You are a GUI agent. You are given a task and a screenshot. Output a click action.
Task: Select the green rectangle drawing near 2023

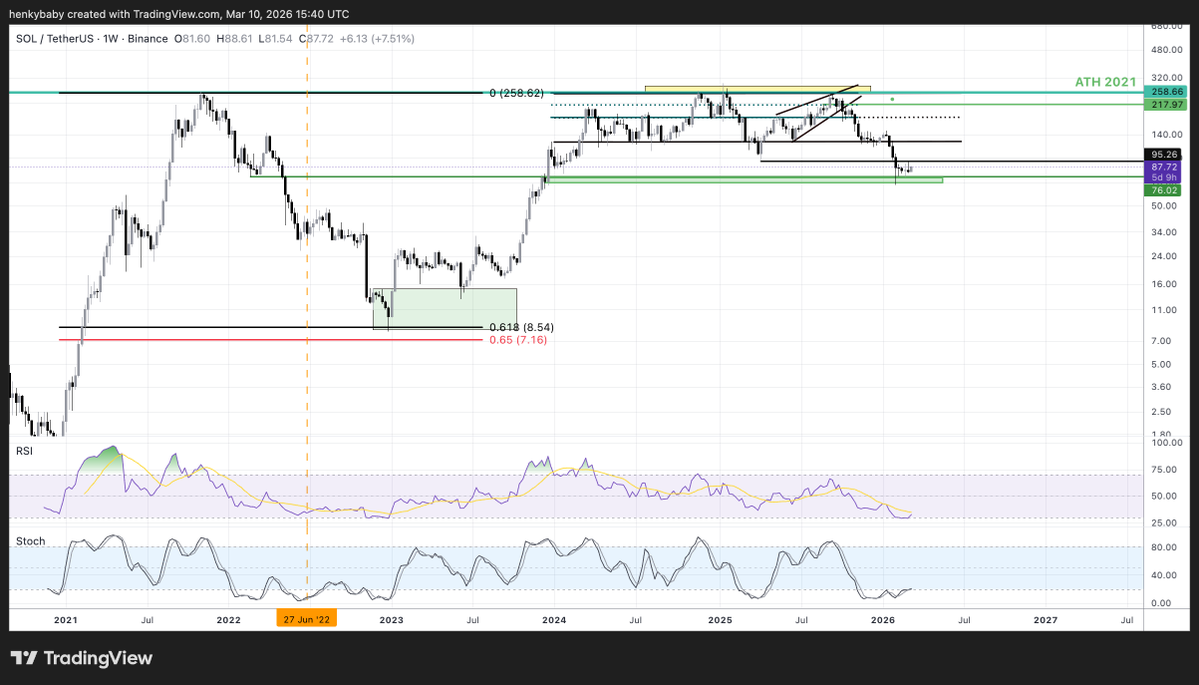tap(444, 308)
